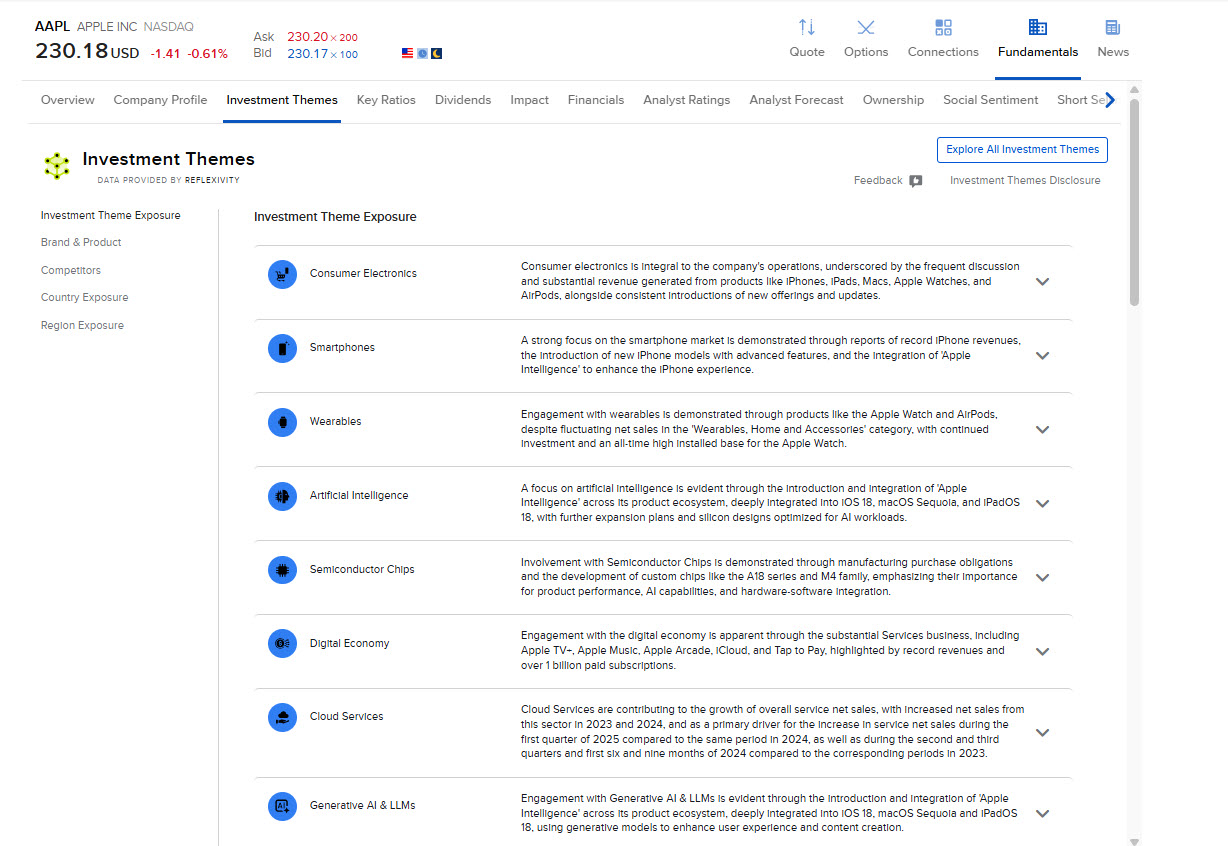The width and height of the screenshot is (1228, 846).
Task: Jump to the Competitors section
Action: [x=71, y=270]
